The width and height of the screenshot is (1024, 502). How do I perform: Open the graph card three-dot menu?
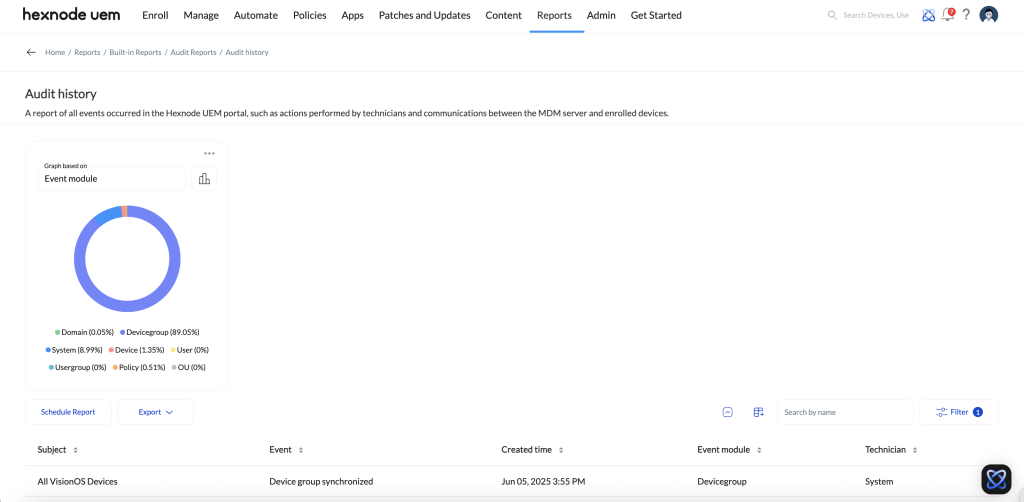[209, 153]
